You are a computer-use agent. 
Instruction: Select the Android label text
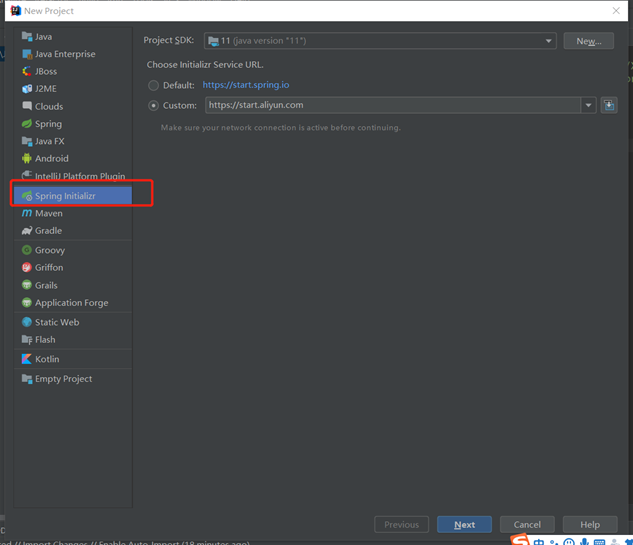52,159
